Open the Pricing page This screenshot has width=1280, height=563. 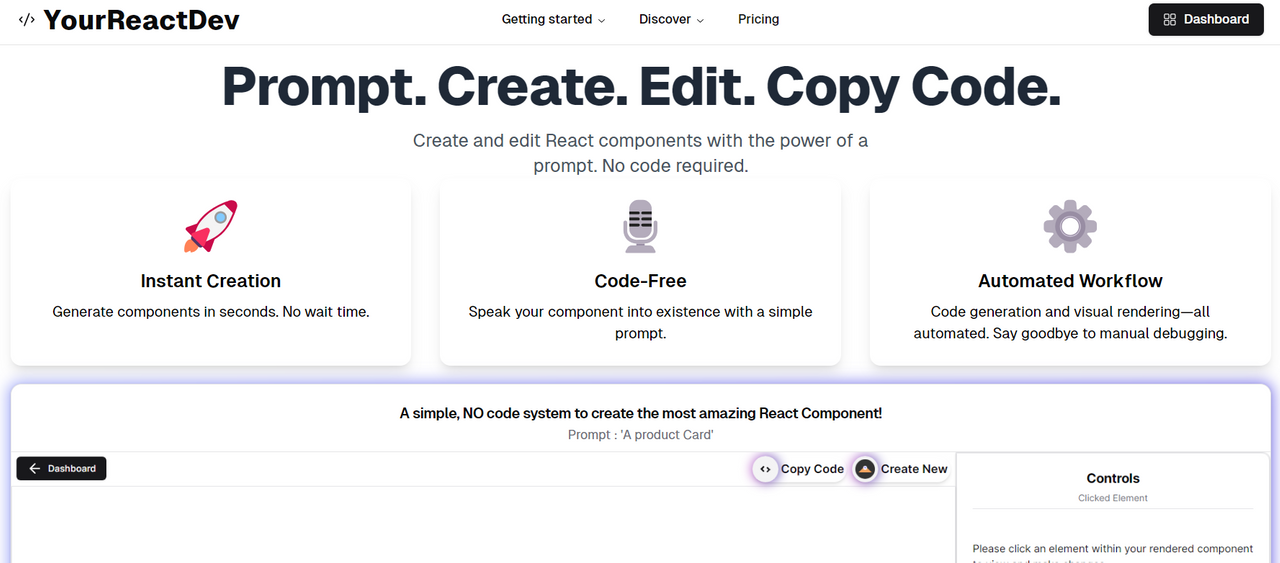758,19
